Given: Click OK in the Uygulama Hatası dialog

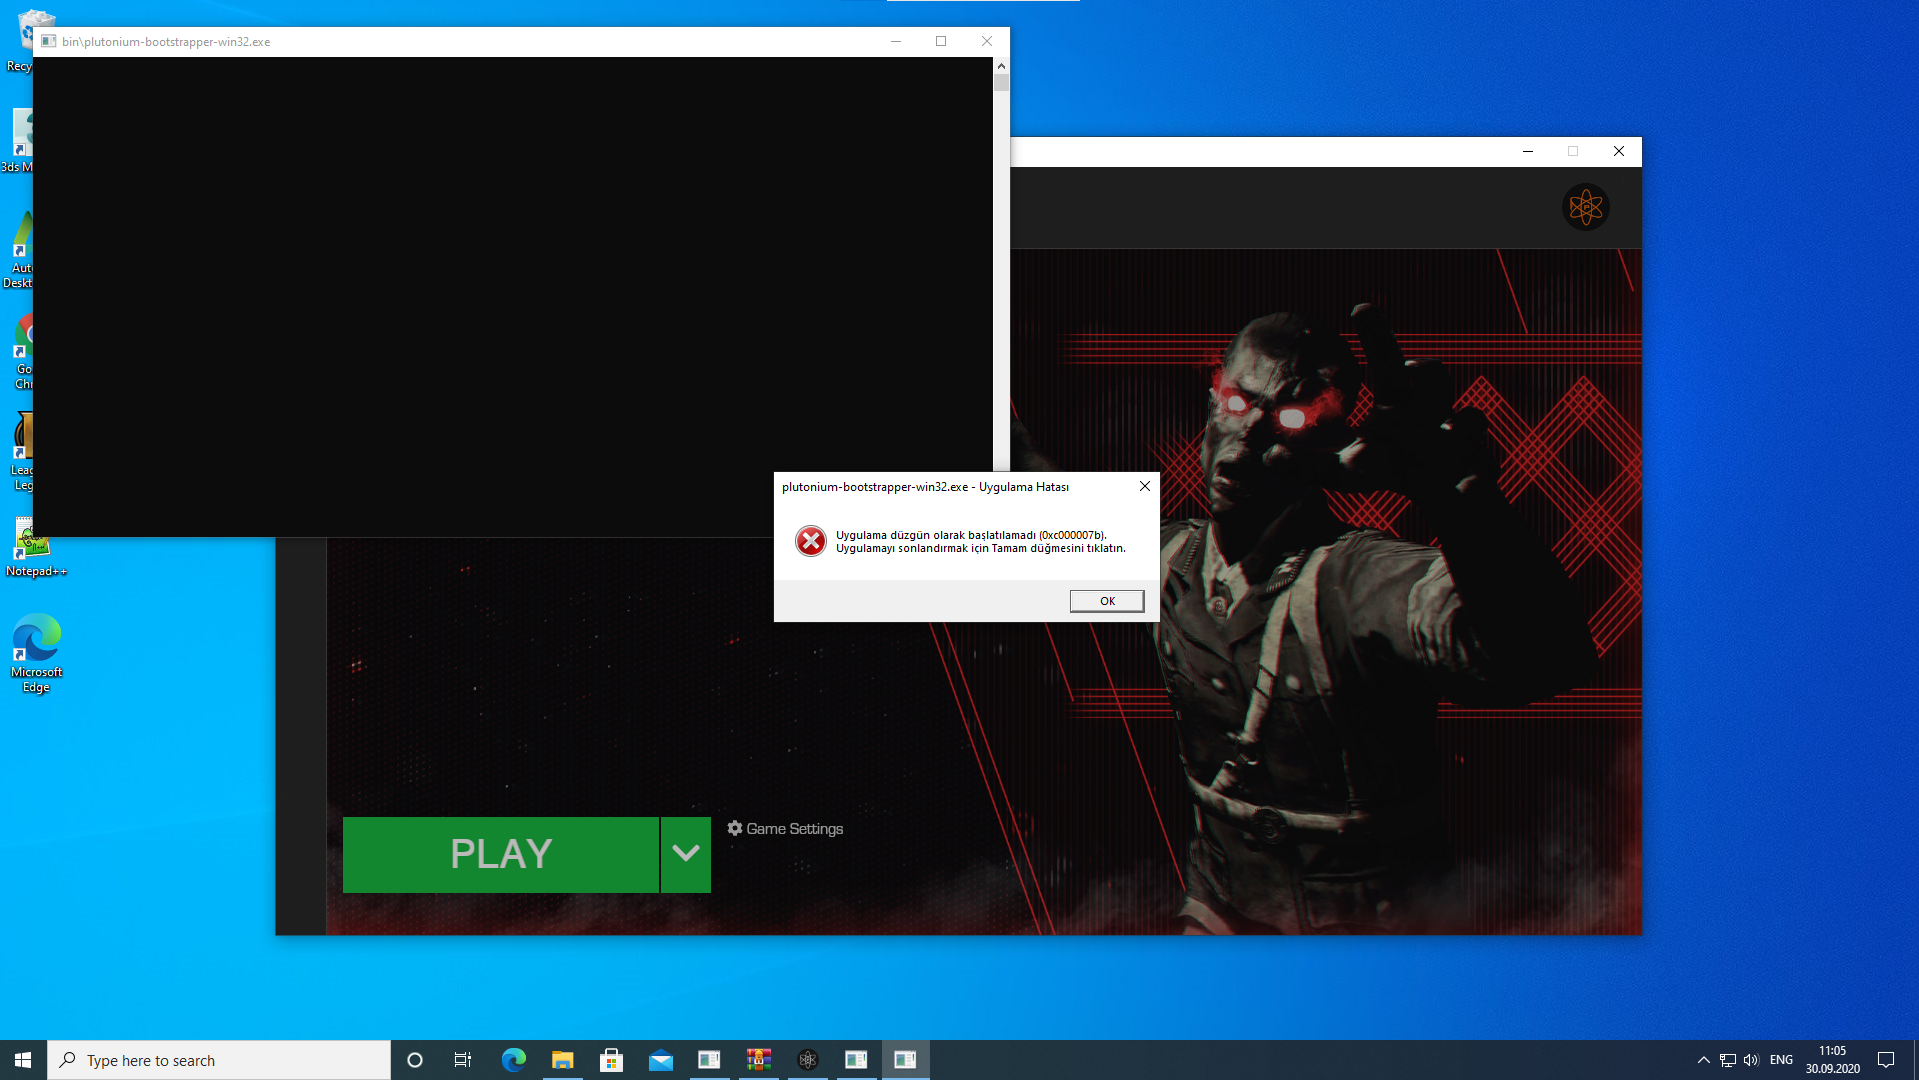Looking at the screenshot, I should 1107,601.
